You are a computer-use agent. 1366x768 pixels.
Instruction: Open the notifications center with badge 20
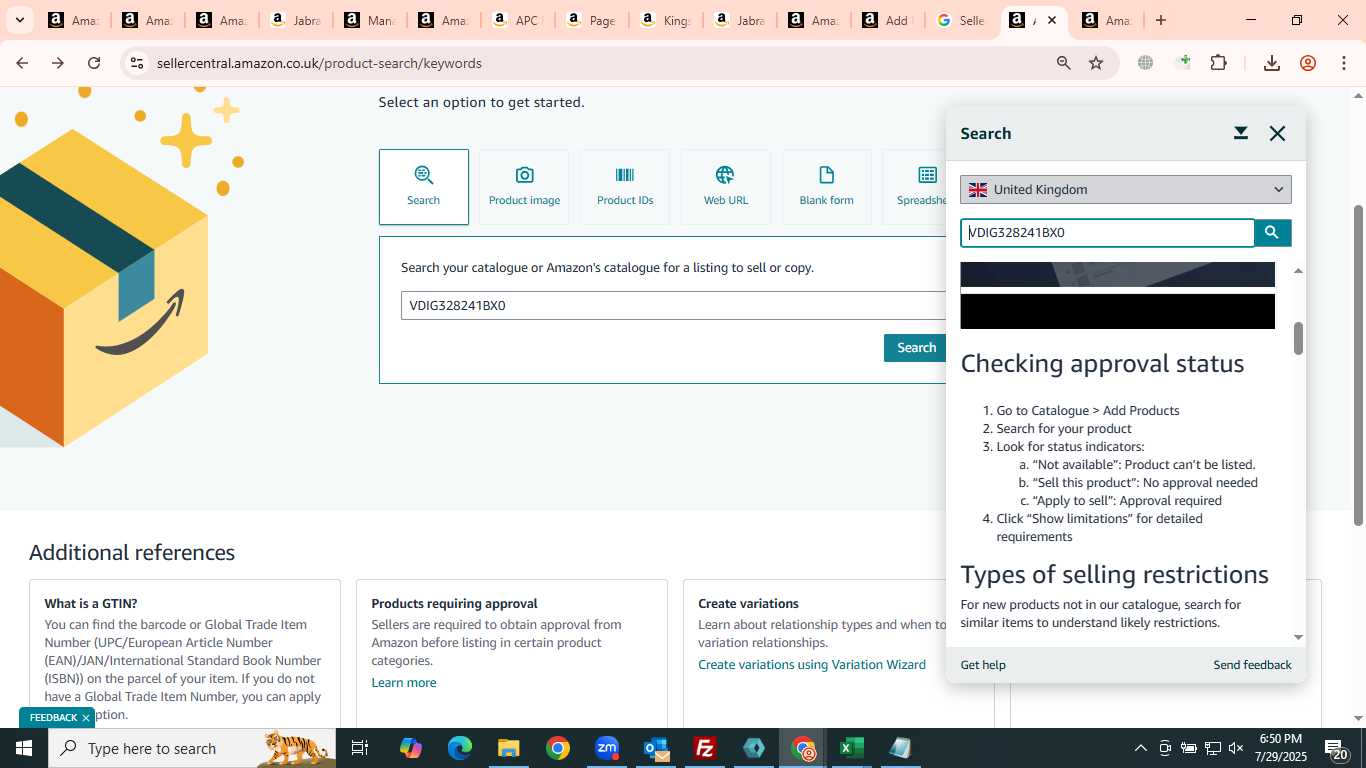[1337, 748]
